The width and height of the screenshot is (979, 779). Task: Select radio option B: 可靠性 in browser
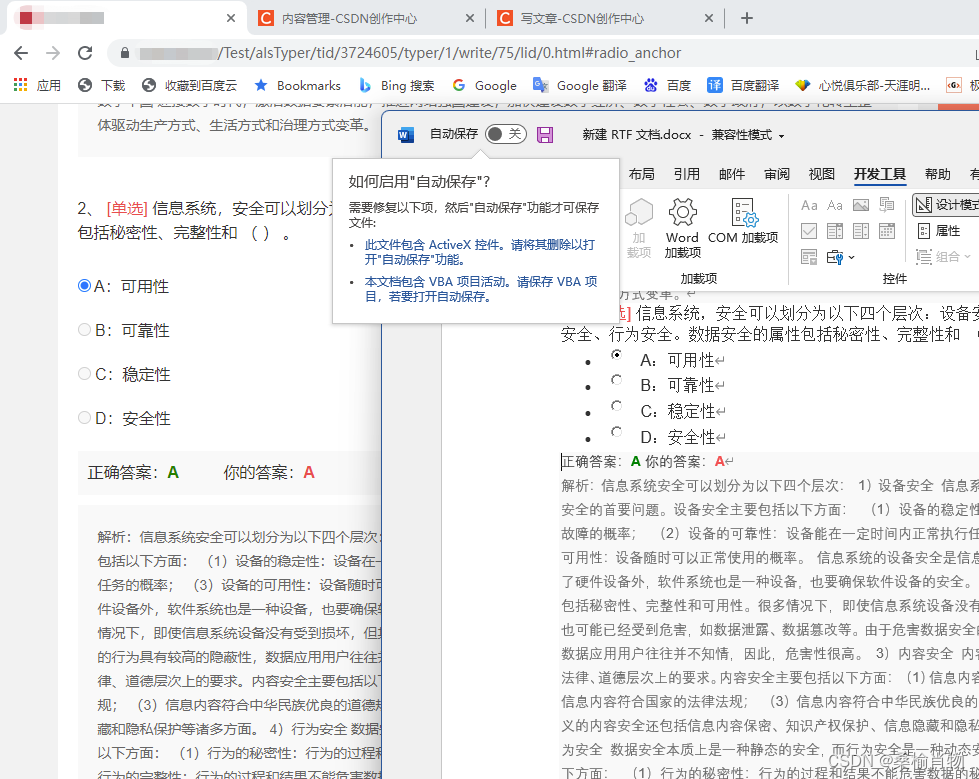(84, 330)
